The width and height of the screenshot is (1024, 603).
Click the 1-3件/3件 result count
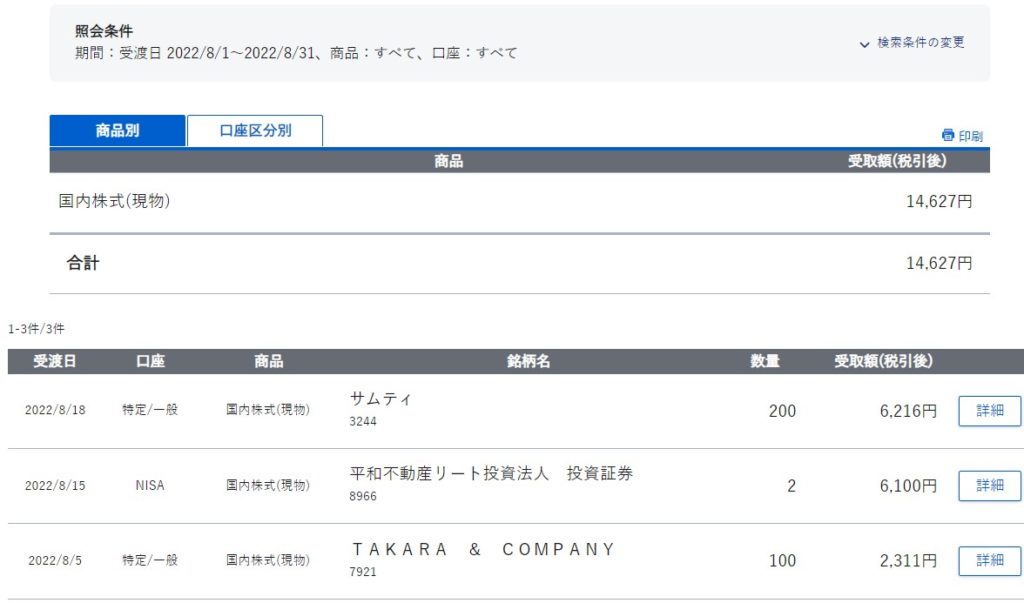point(36,328)
